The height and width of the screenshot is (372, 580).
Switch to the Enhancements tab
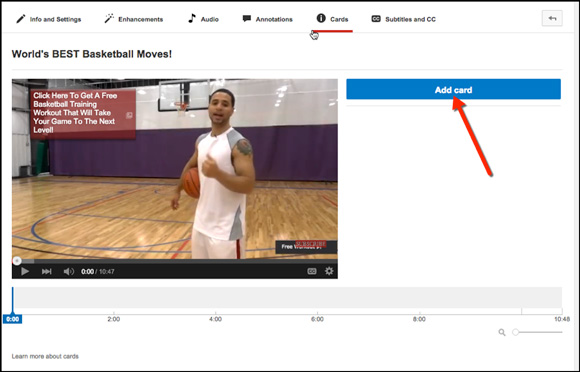pyautogui.click(x=134, y=19)
